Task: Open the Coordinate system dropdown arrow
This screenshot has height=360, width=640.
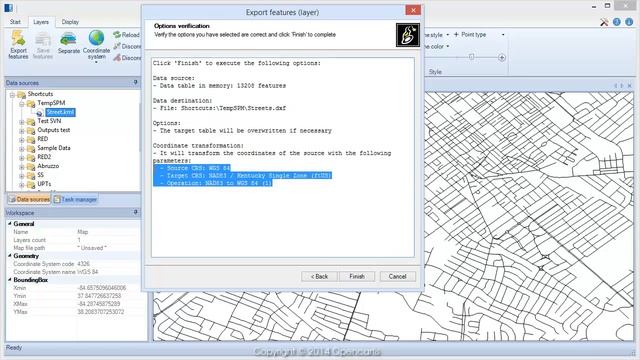Action: [x=96, y=62]
